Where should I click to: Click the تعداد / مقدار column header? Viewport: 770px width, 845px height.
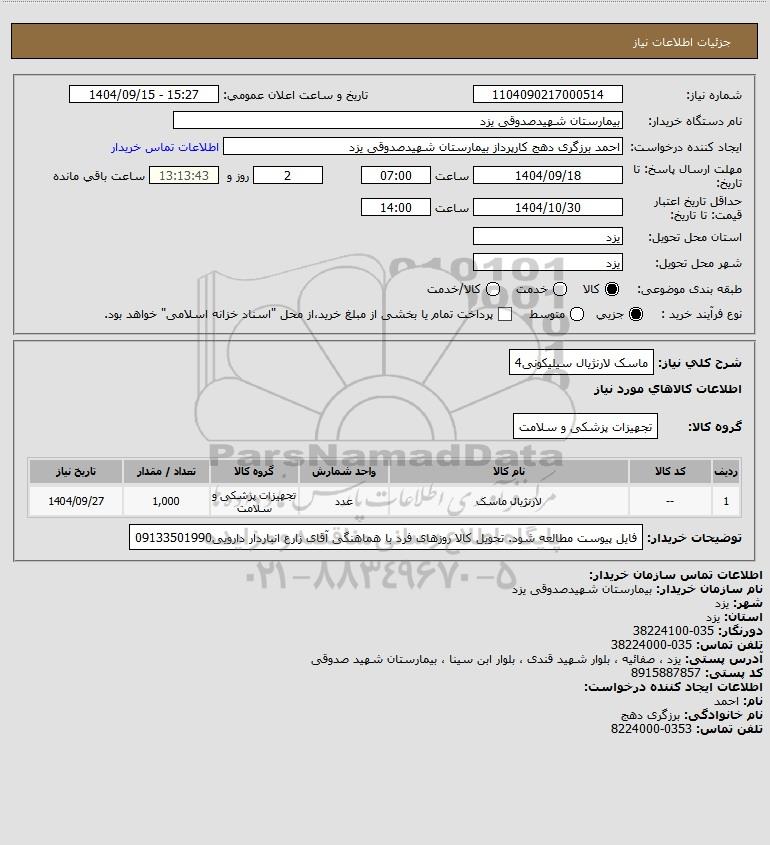(166, 472)
